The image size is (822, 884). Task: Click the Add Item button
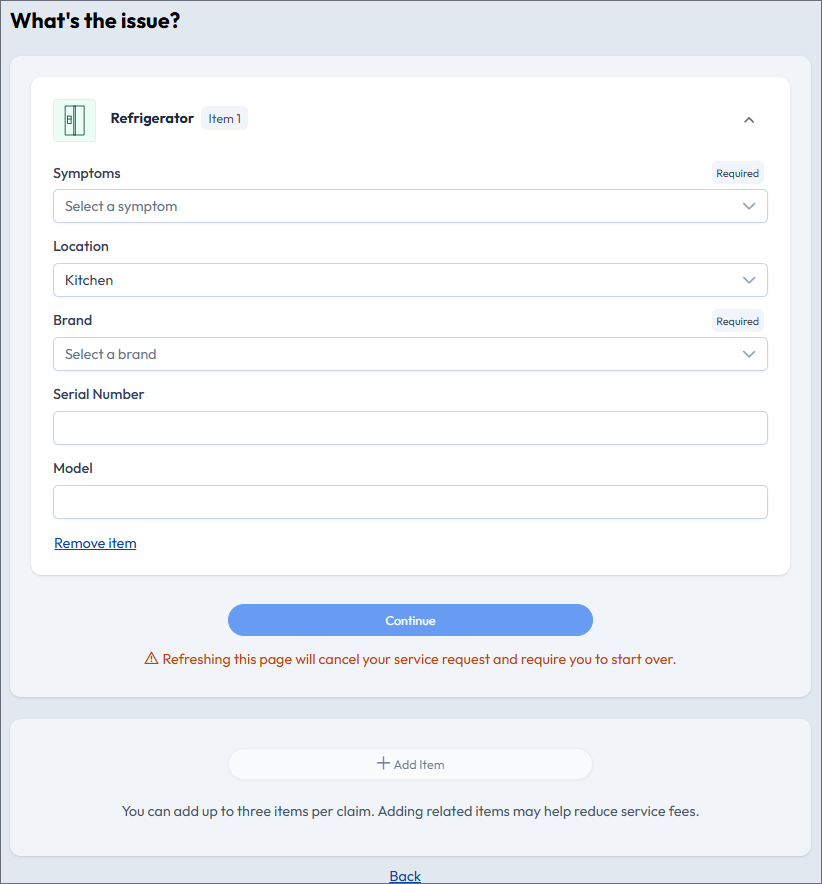[x=410, y=764]
